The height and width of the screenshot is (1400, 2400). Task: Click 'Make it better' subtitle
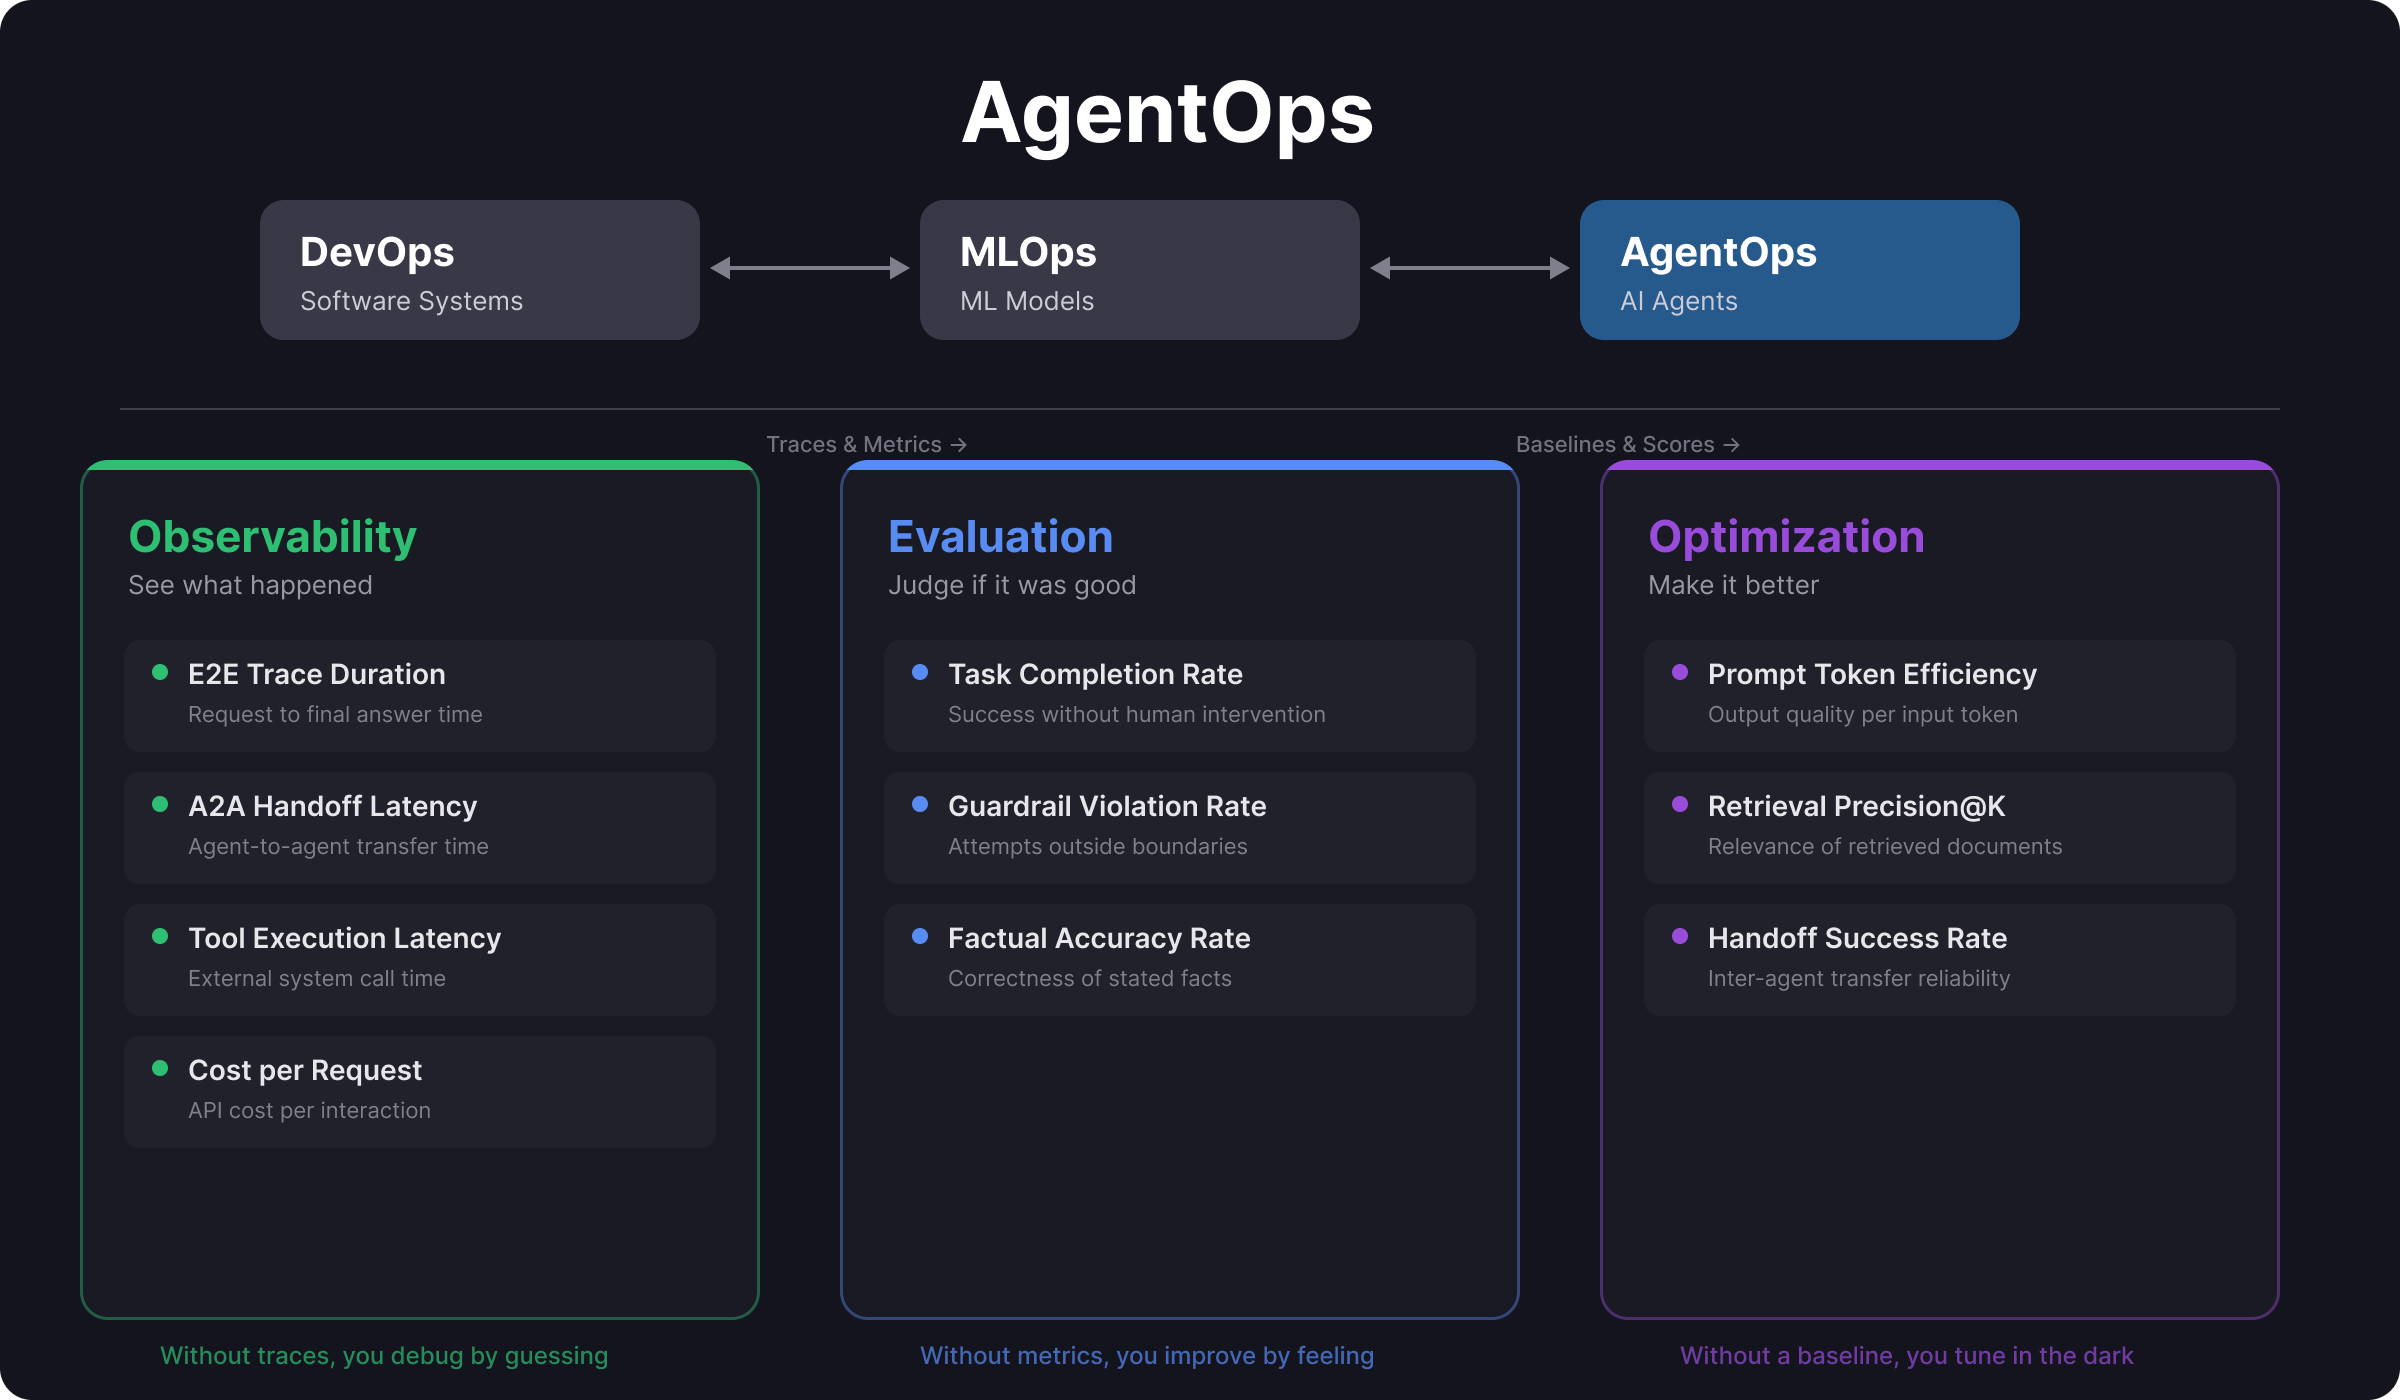point(1733,585)
